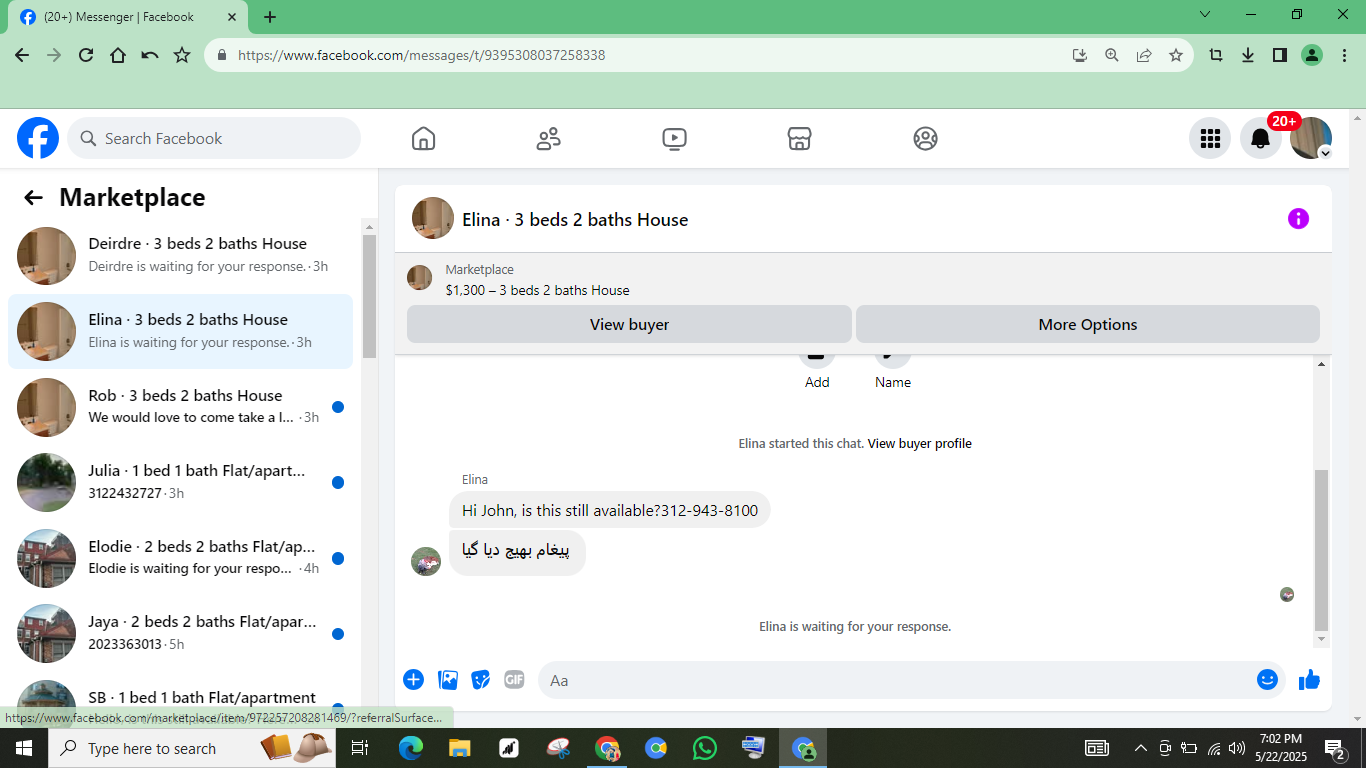Open the Facebook menu grid icon
Viewport: 1366px width, 768px height.
[x=1210, y=138]
